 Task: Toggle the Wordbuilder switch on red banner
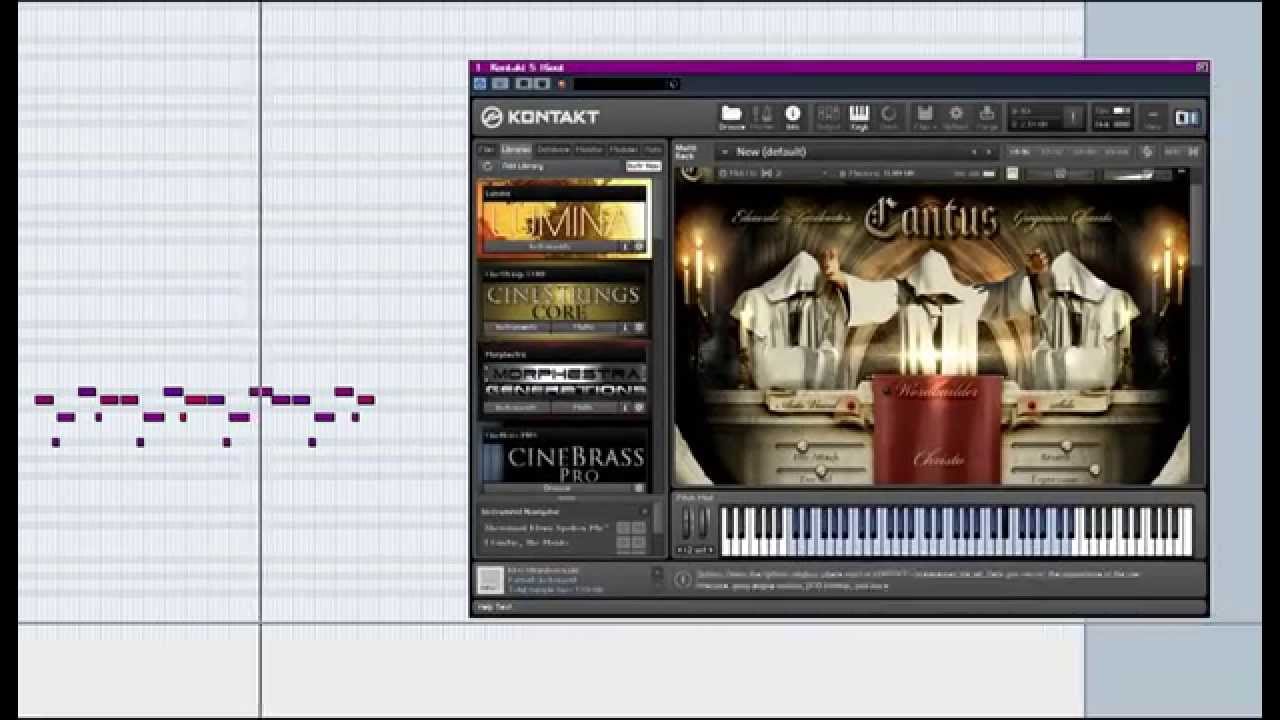(887, 390)
